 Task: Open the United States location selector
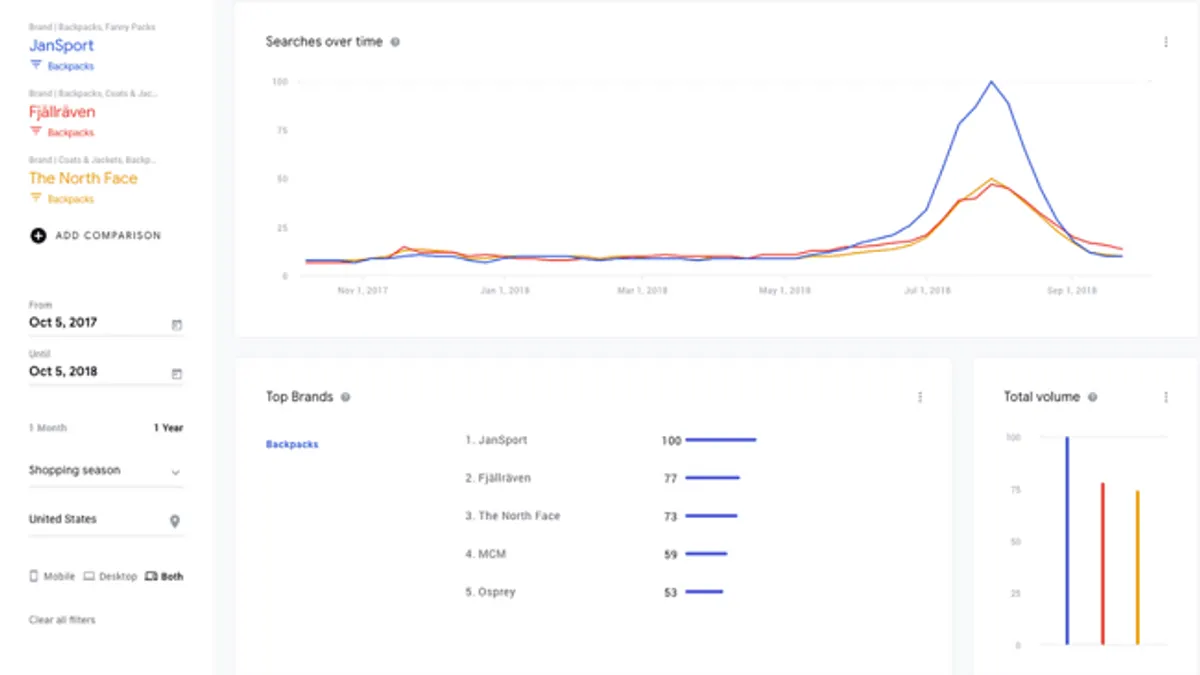click(106, 520)
